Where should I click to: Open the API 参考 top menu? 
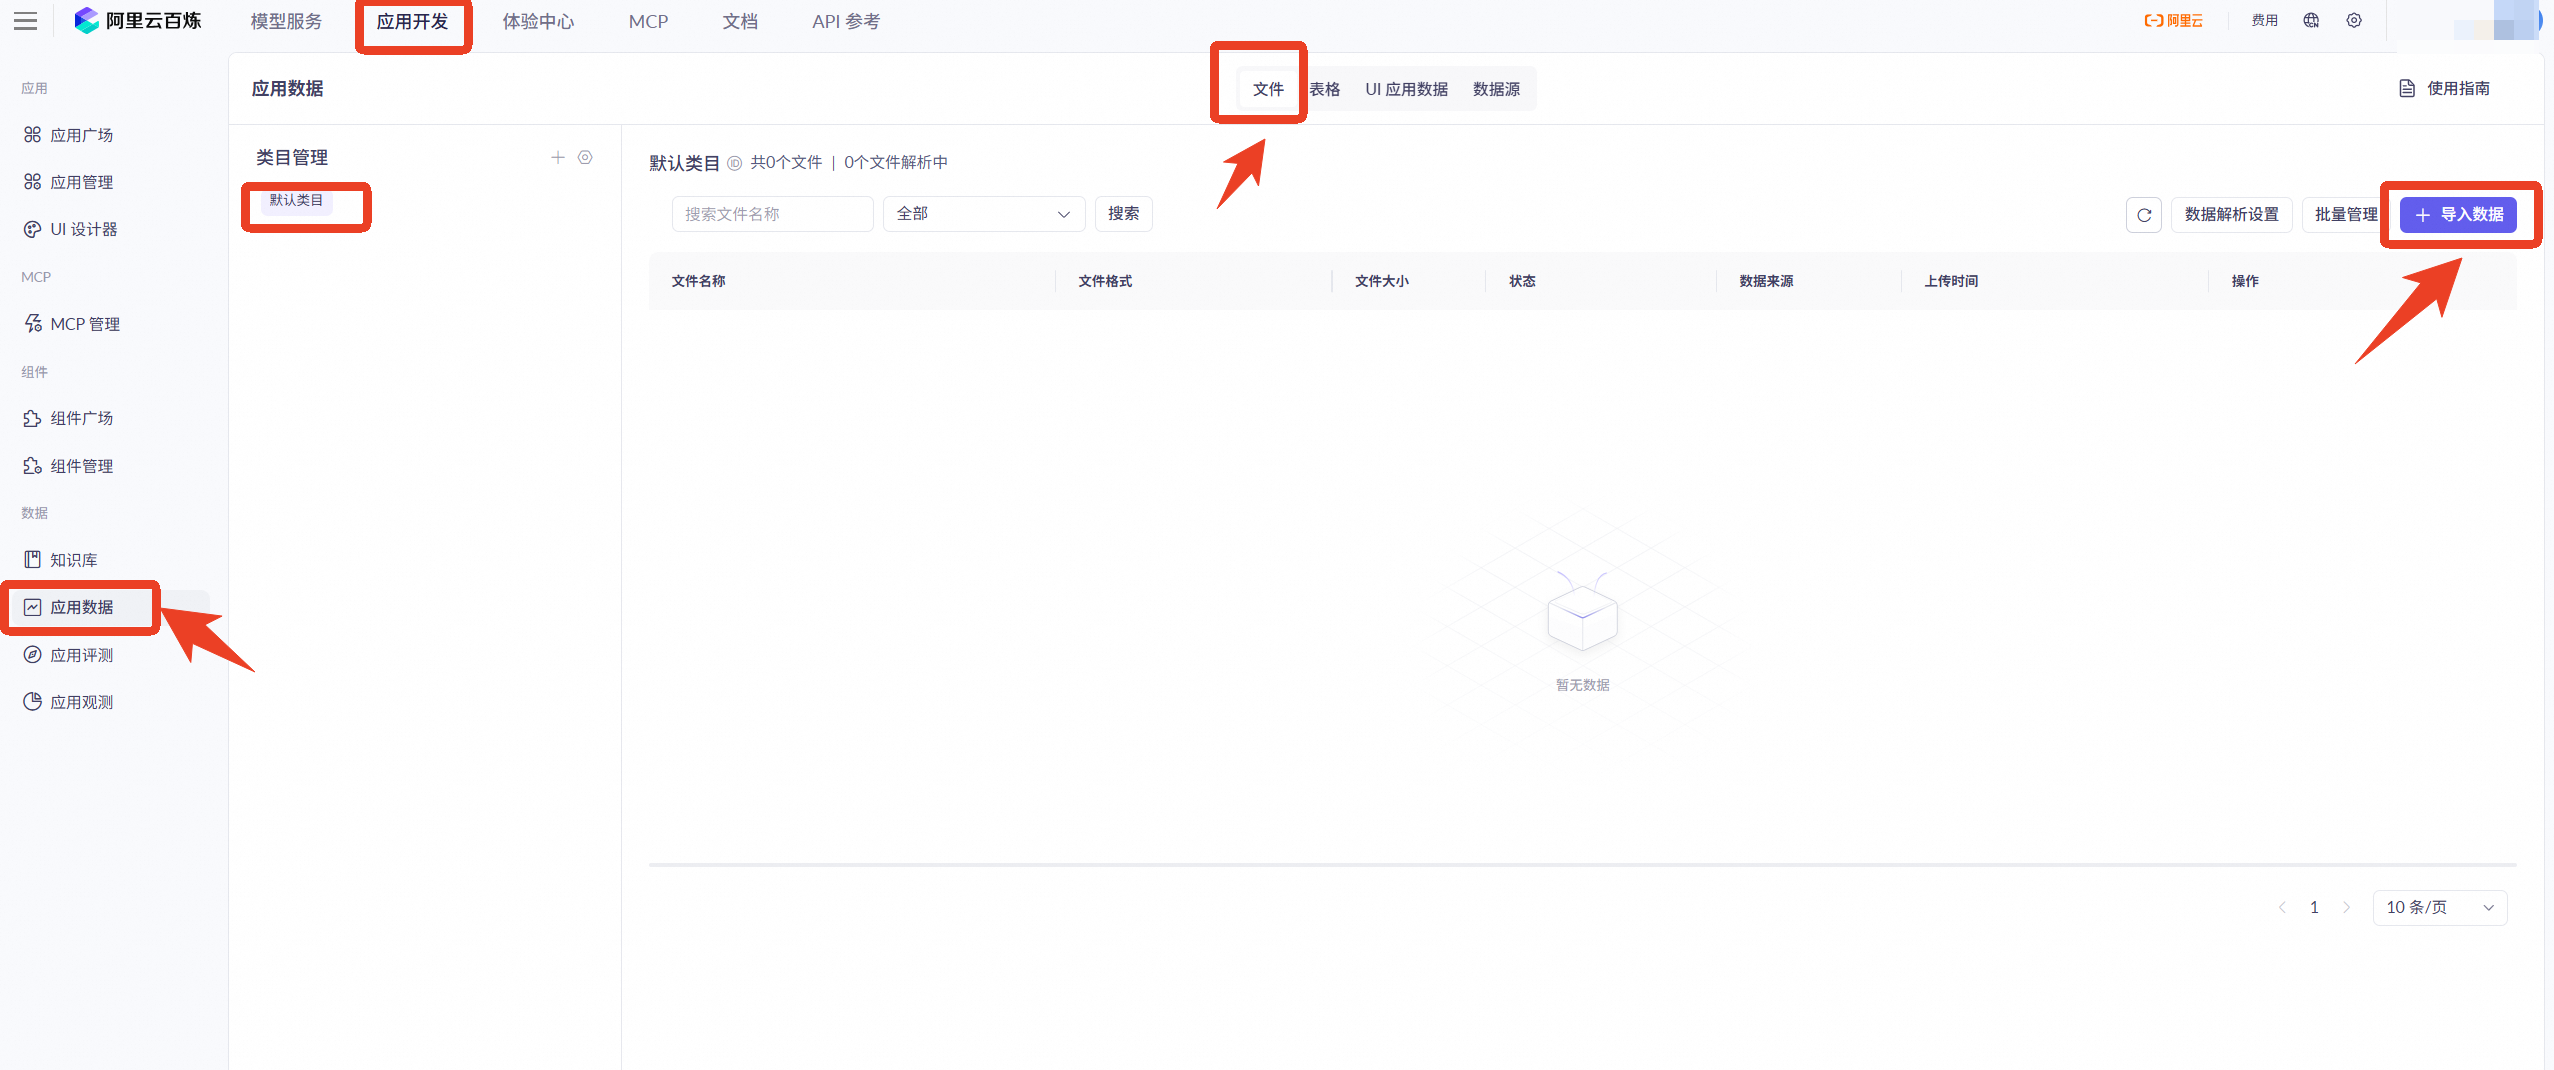(x=846, y=21)
